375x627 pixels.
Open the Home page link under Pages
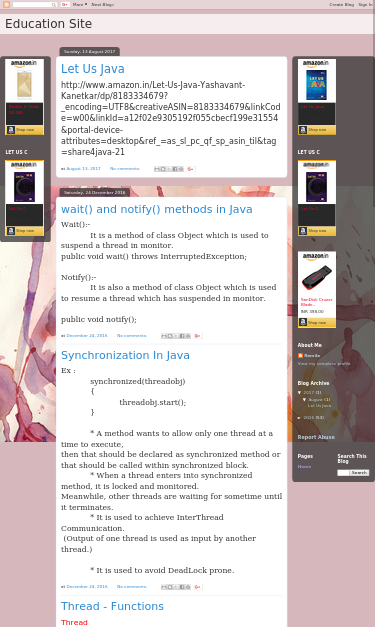pos(304,467)
